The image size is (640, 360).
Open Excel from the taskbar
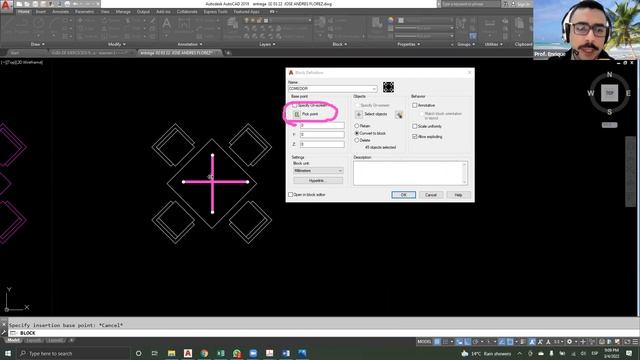click(220, 353)
